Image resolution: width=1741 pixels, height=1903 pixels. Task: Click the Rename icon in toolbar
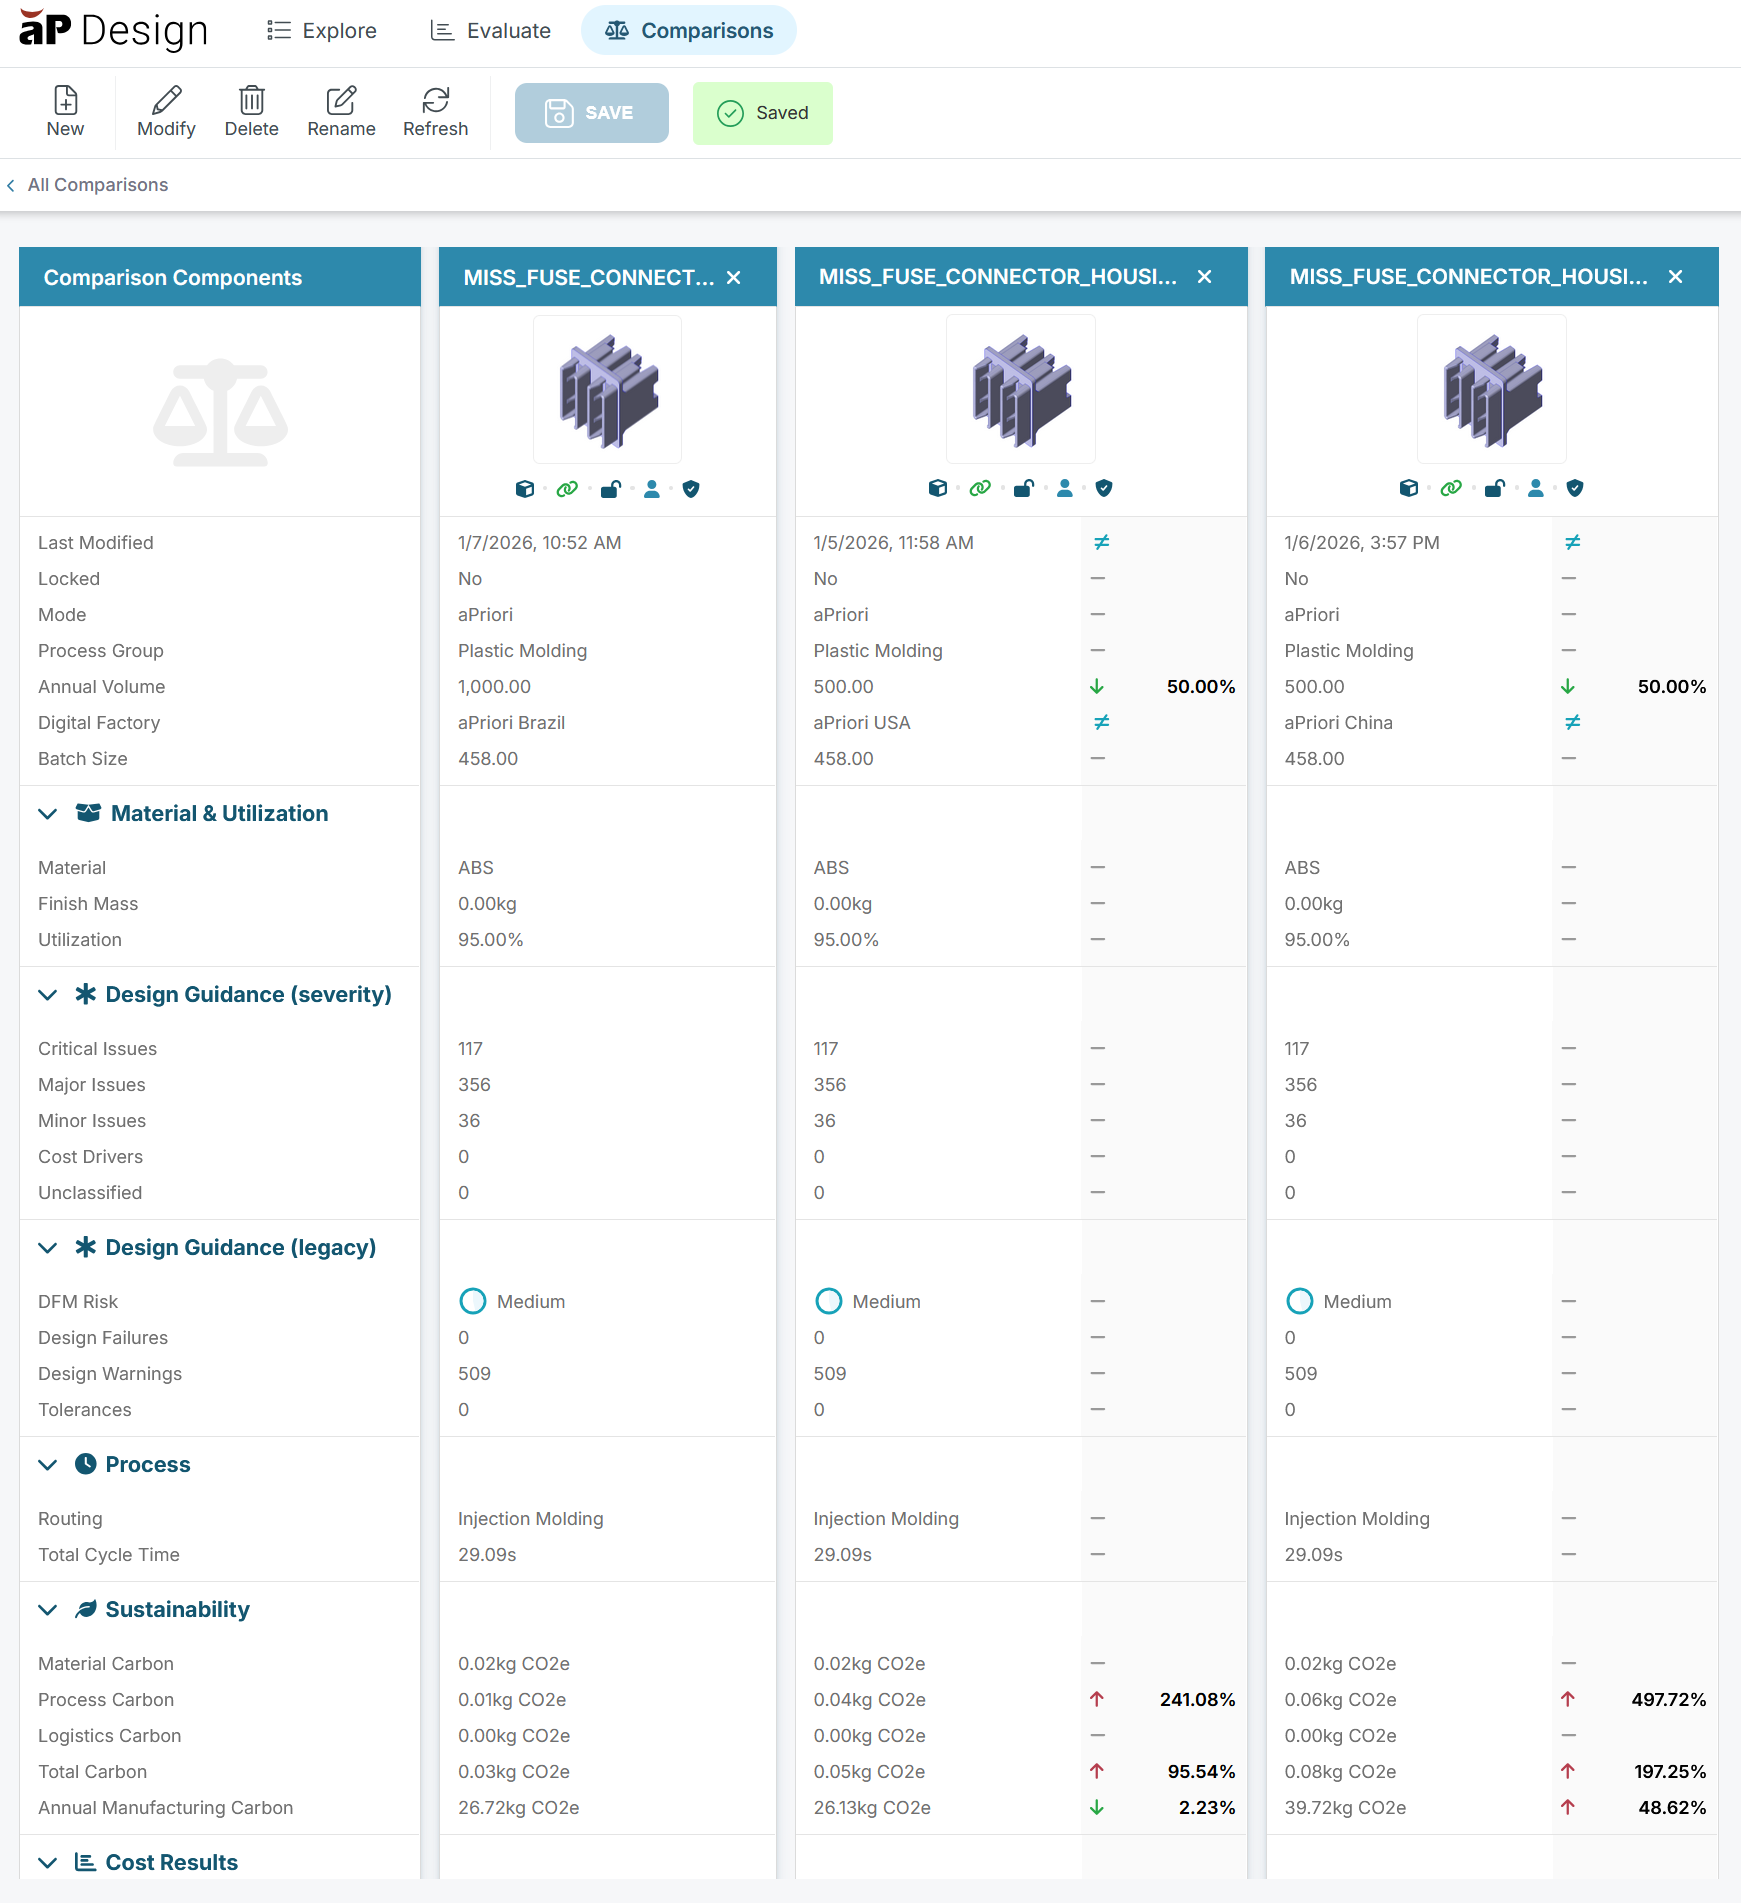[x=341, y=101]
